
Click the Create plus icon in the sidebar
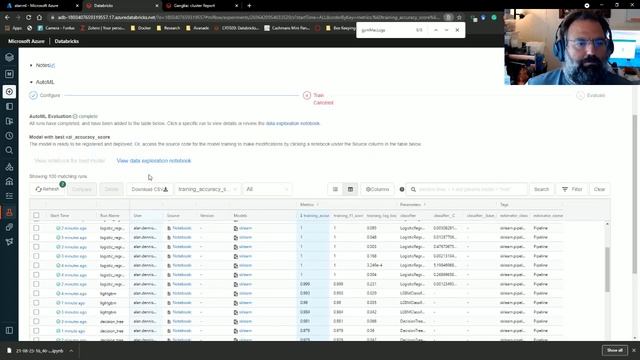pyautogui.click(x=9, y=91)
